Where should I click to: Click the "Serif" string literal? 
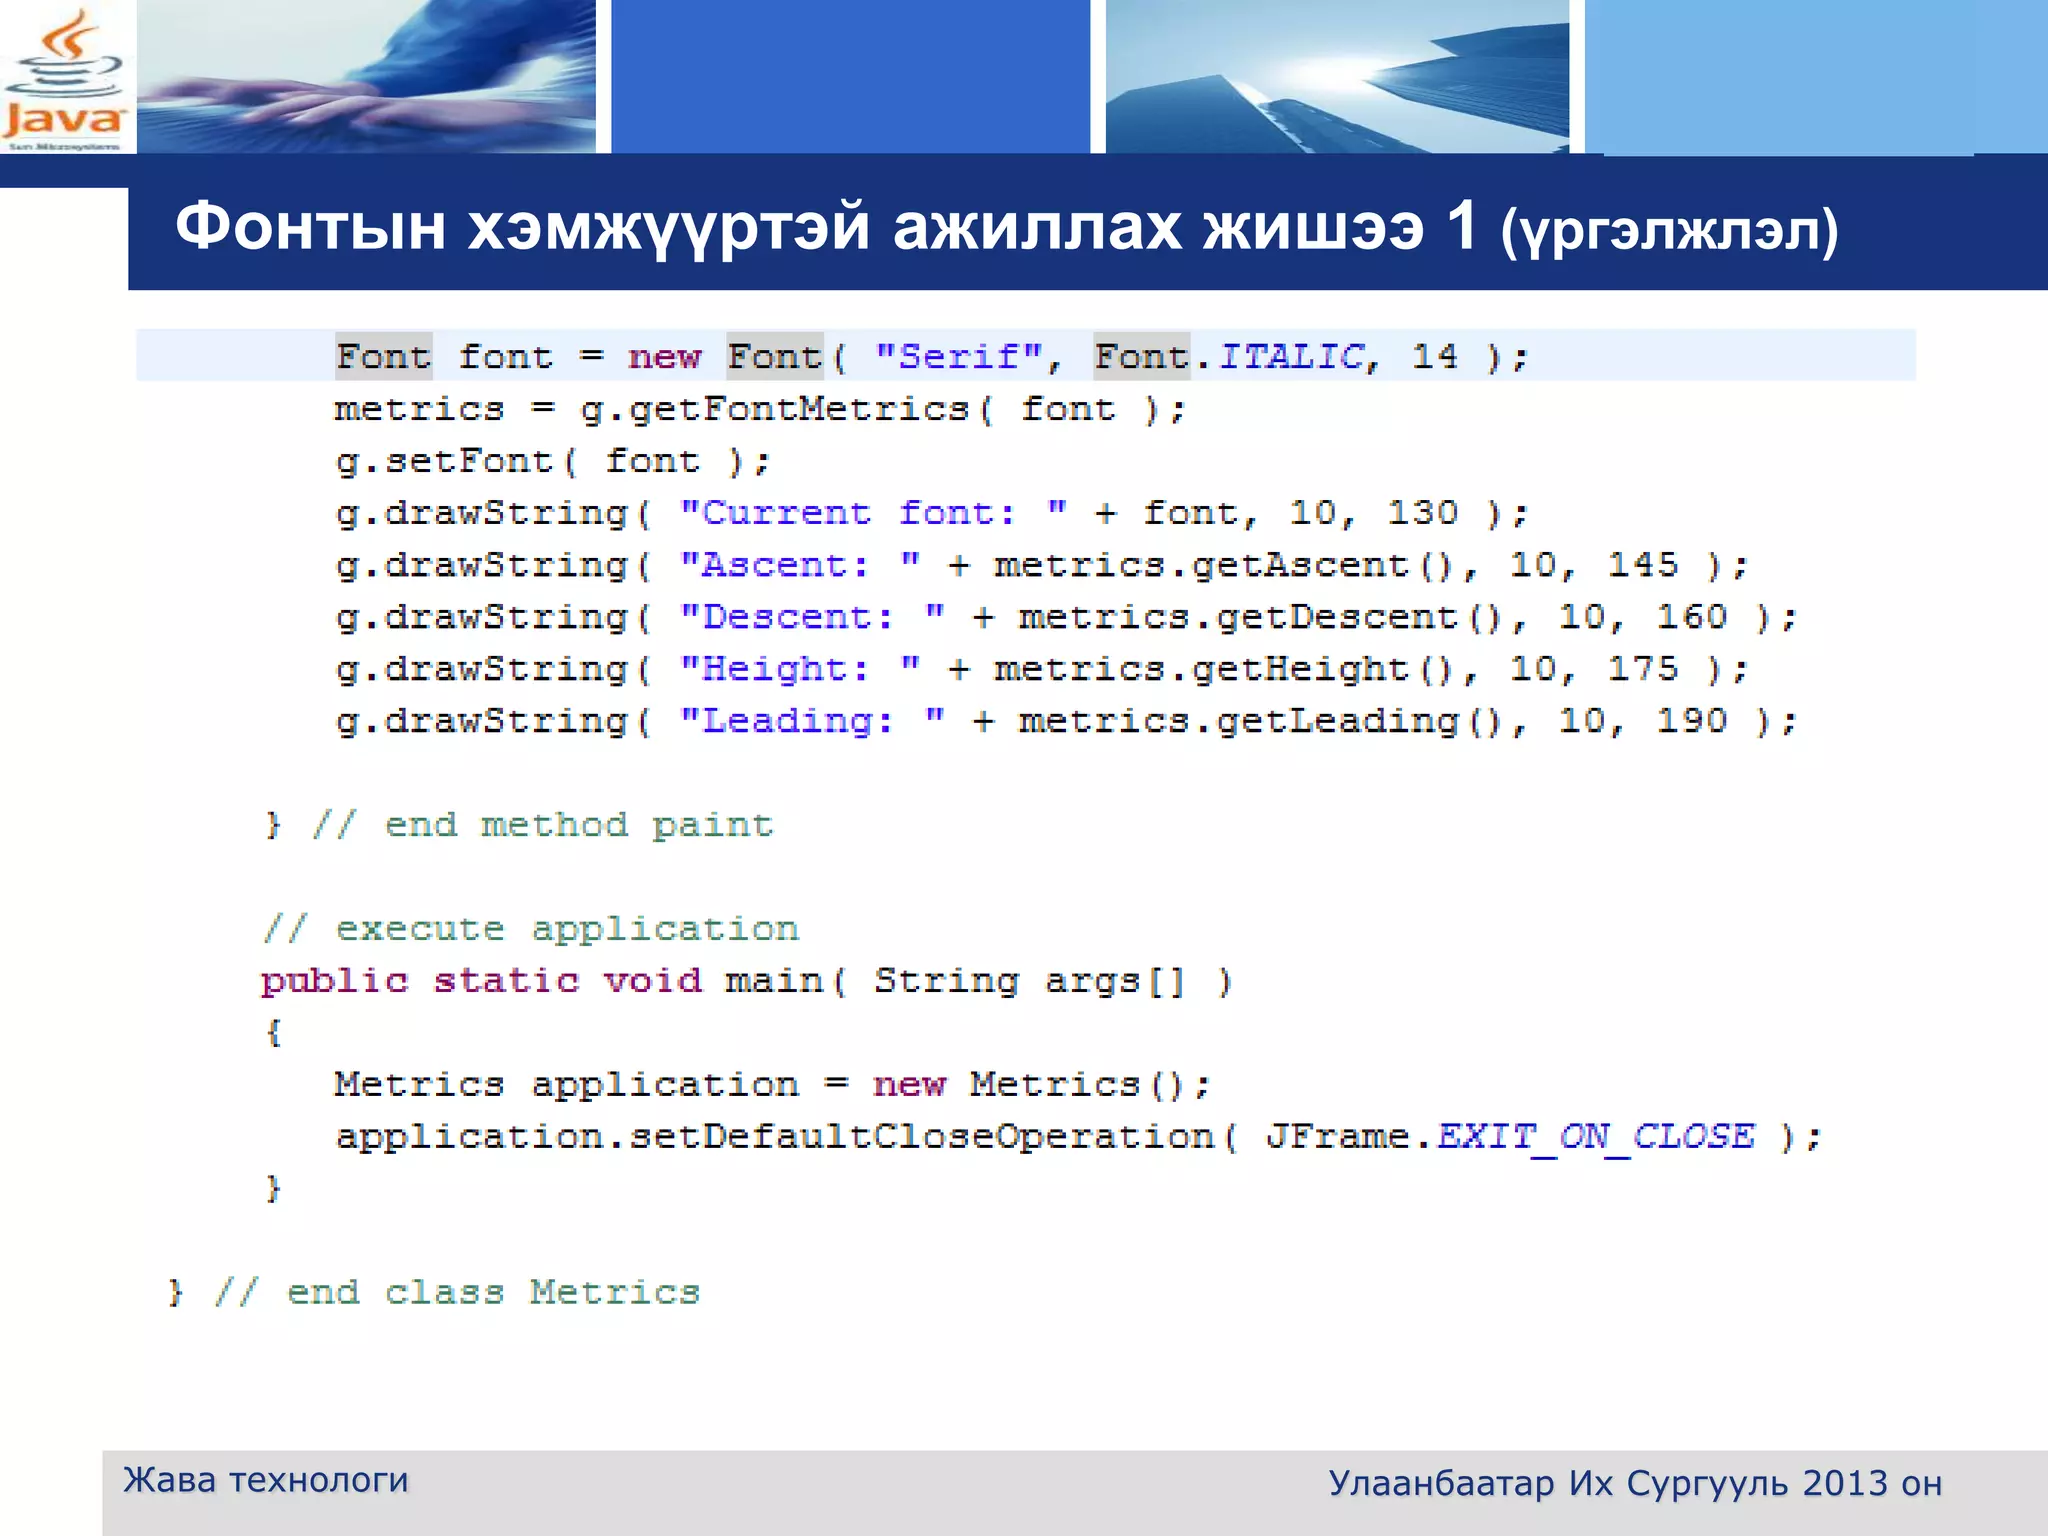click(959, 357)
